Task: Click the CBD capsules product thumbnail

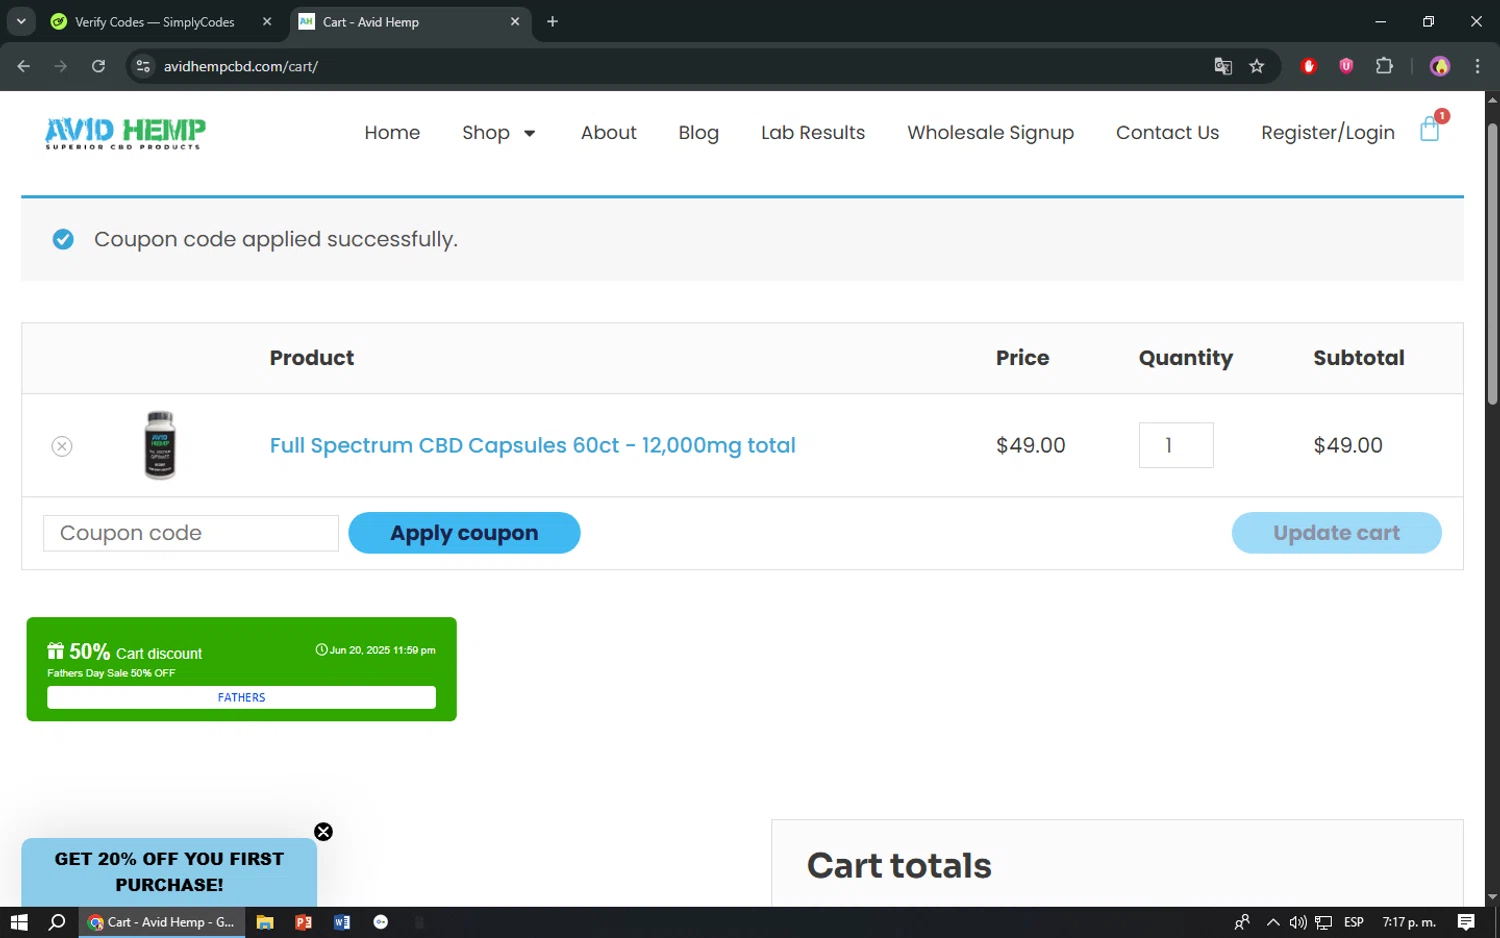Action: coord(160,445)
